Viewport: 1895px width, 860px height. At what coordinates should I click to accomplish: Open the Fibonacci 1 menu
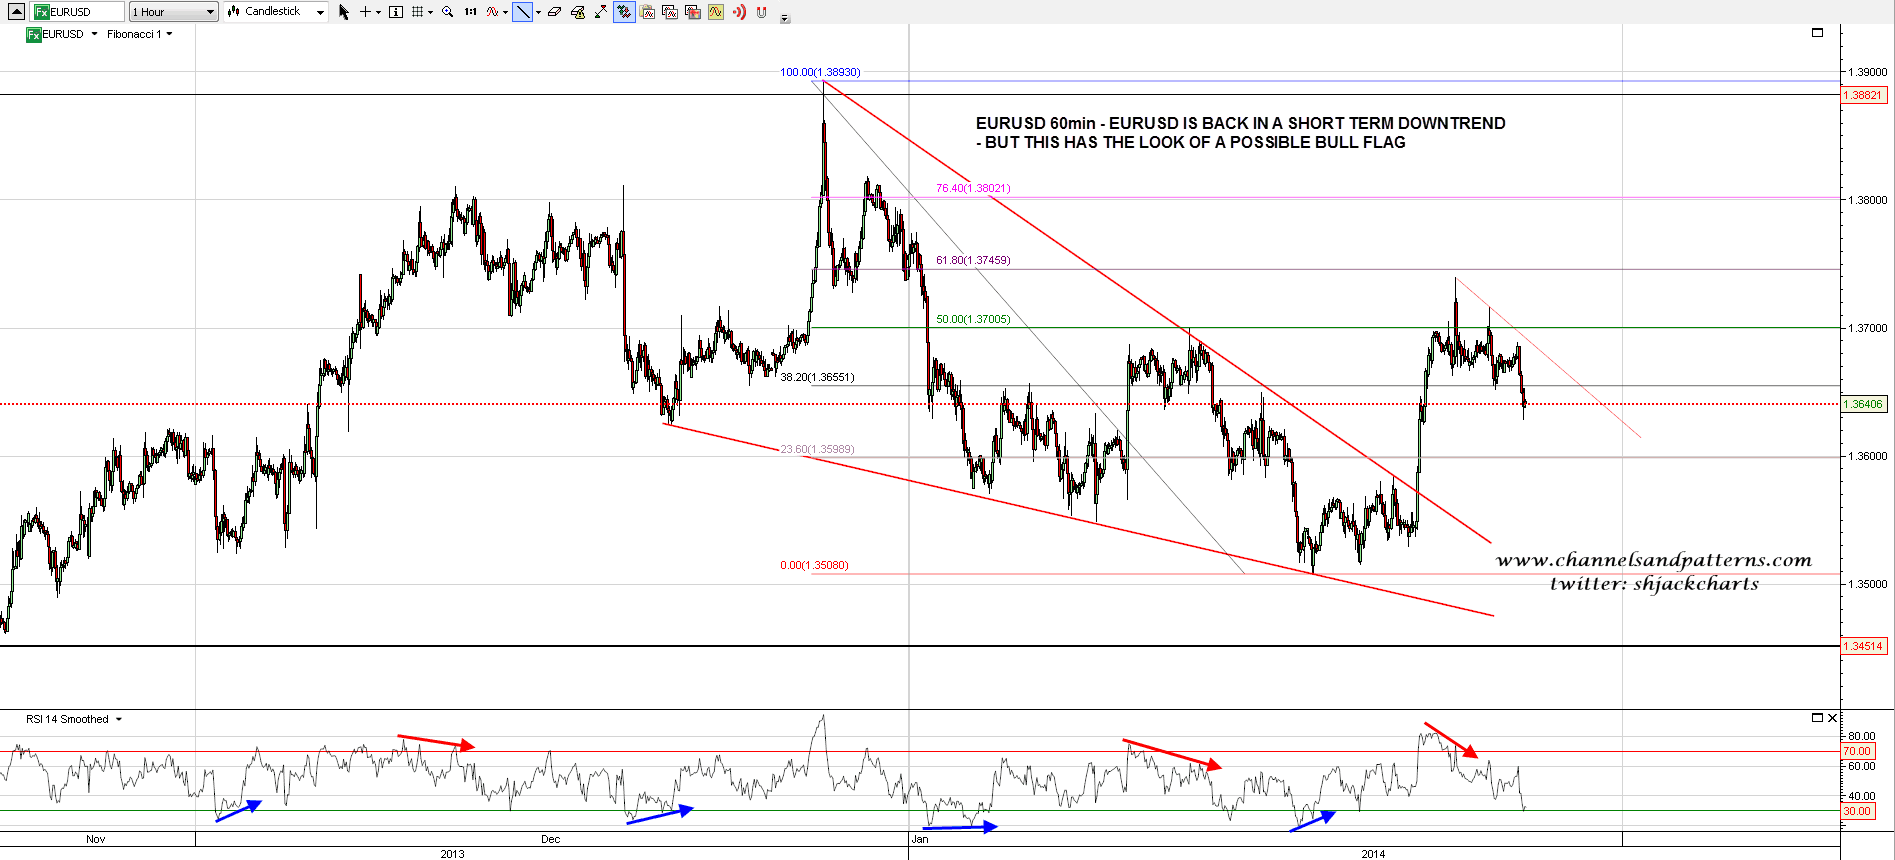pos(139,34)
